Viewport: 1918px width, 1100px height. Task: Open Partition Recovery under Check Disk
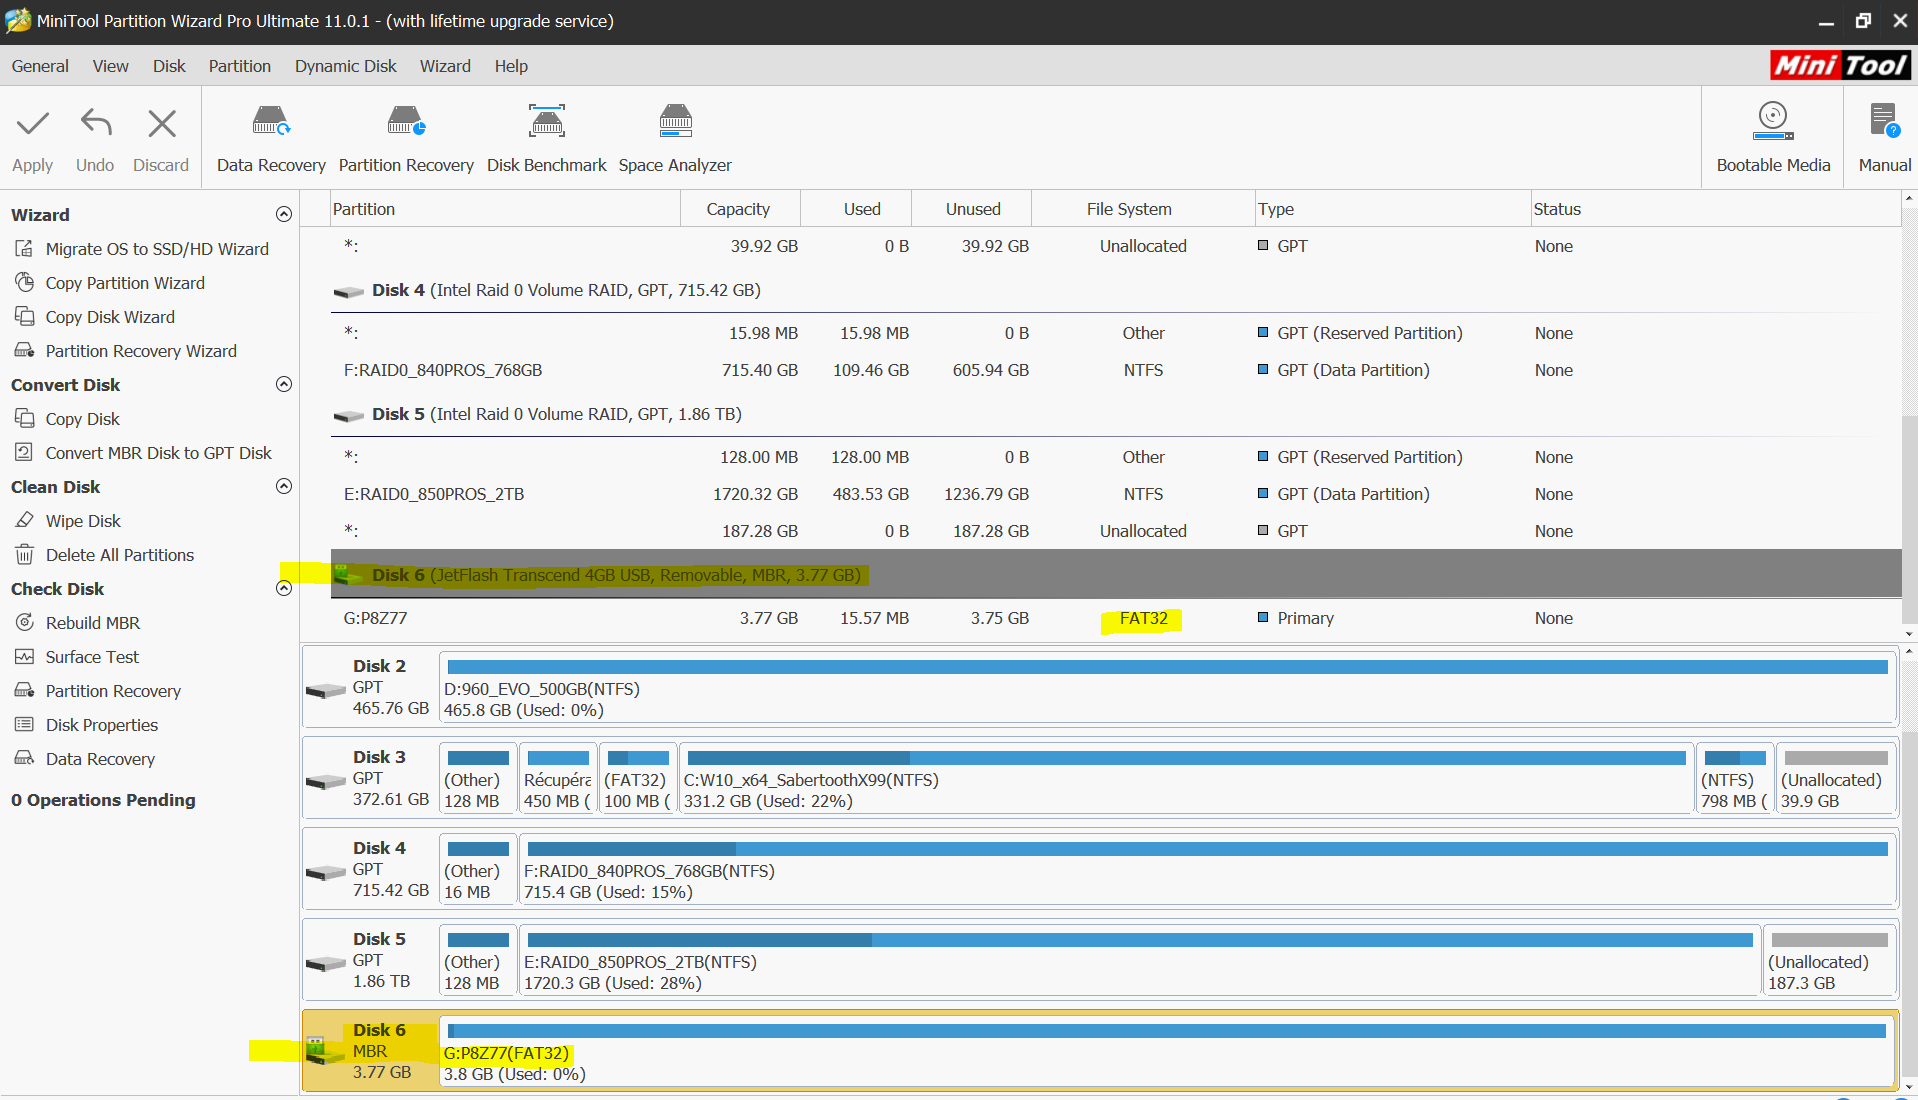tap(113, 691)
